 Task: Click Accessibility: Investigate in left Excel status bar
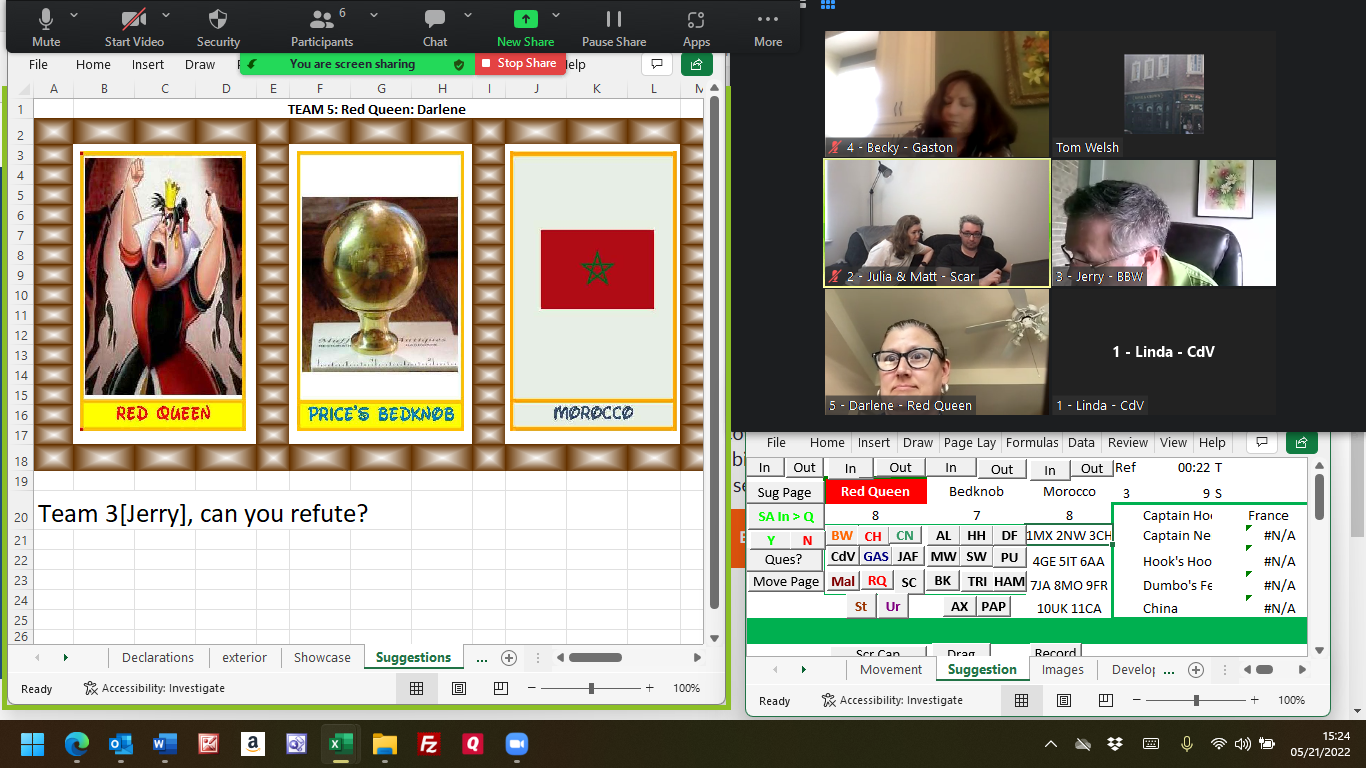pos(155,688)
